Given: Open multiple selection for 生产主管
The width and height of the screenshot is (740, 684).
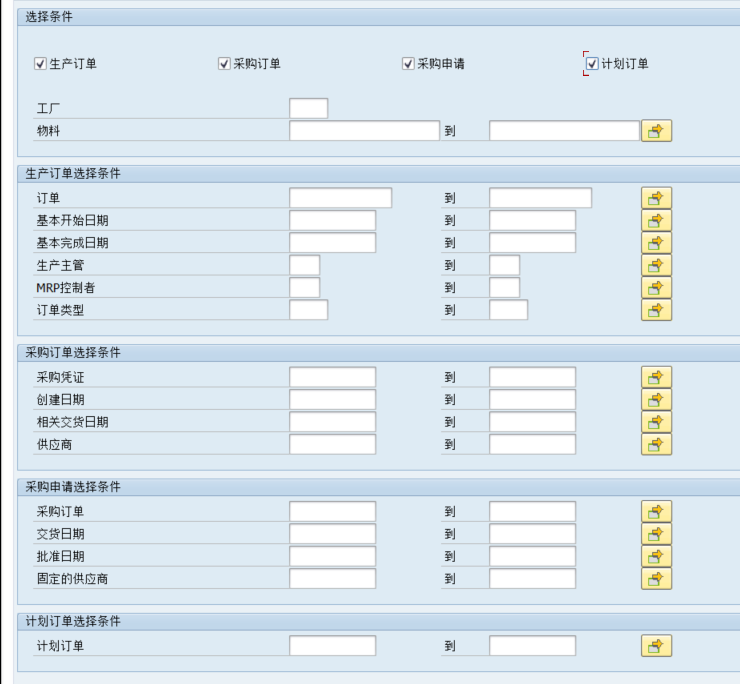Looking at the screenshot, I should pyautogui.click(x=656, y=265).
